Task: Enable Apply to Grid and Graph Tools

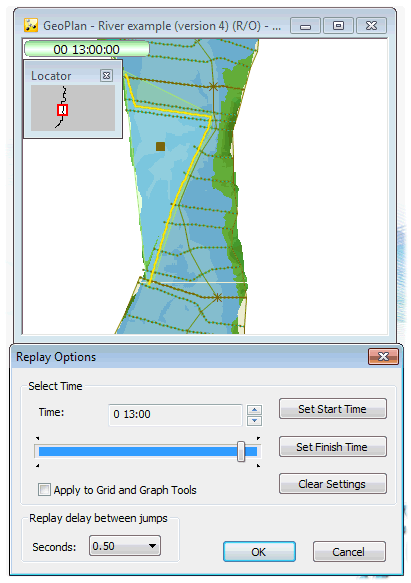Action: pos(44,490)
